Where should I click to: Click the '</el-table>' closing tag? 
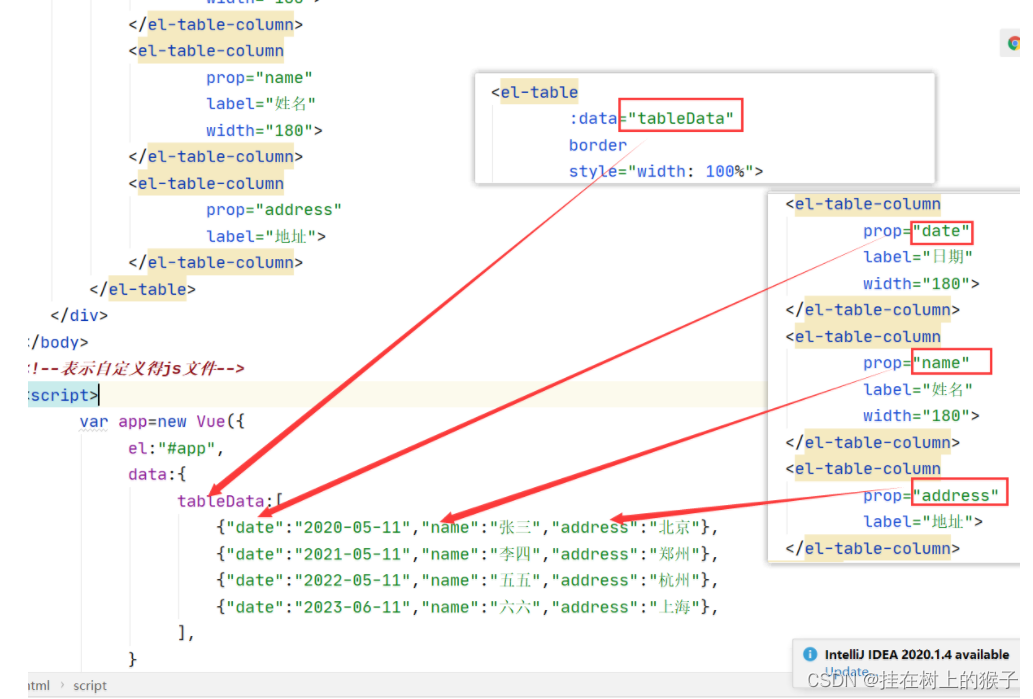pos(143,289)
